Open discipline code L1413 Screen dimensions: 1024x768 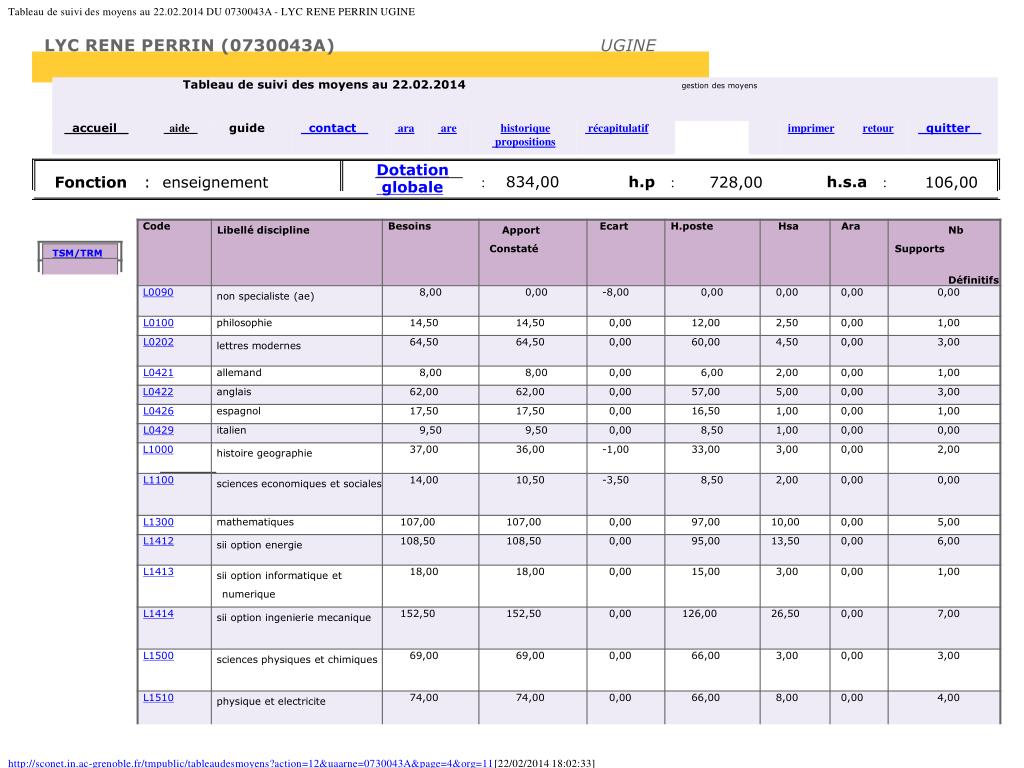[158, 572]
